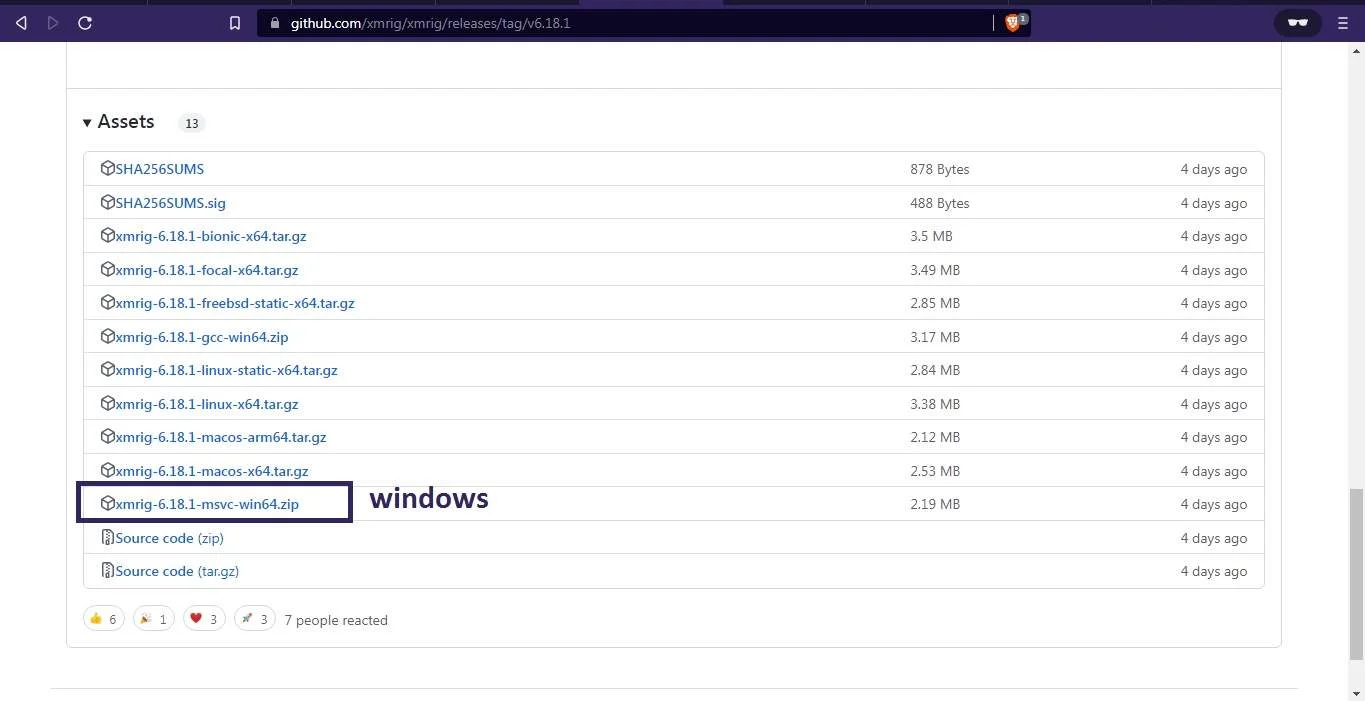Click the Assets count badge 13
The image size is (1365, 701).
(x=191, y=124)
